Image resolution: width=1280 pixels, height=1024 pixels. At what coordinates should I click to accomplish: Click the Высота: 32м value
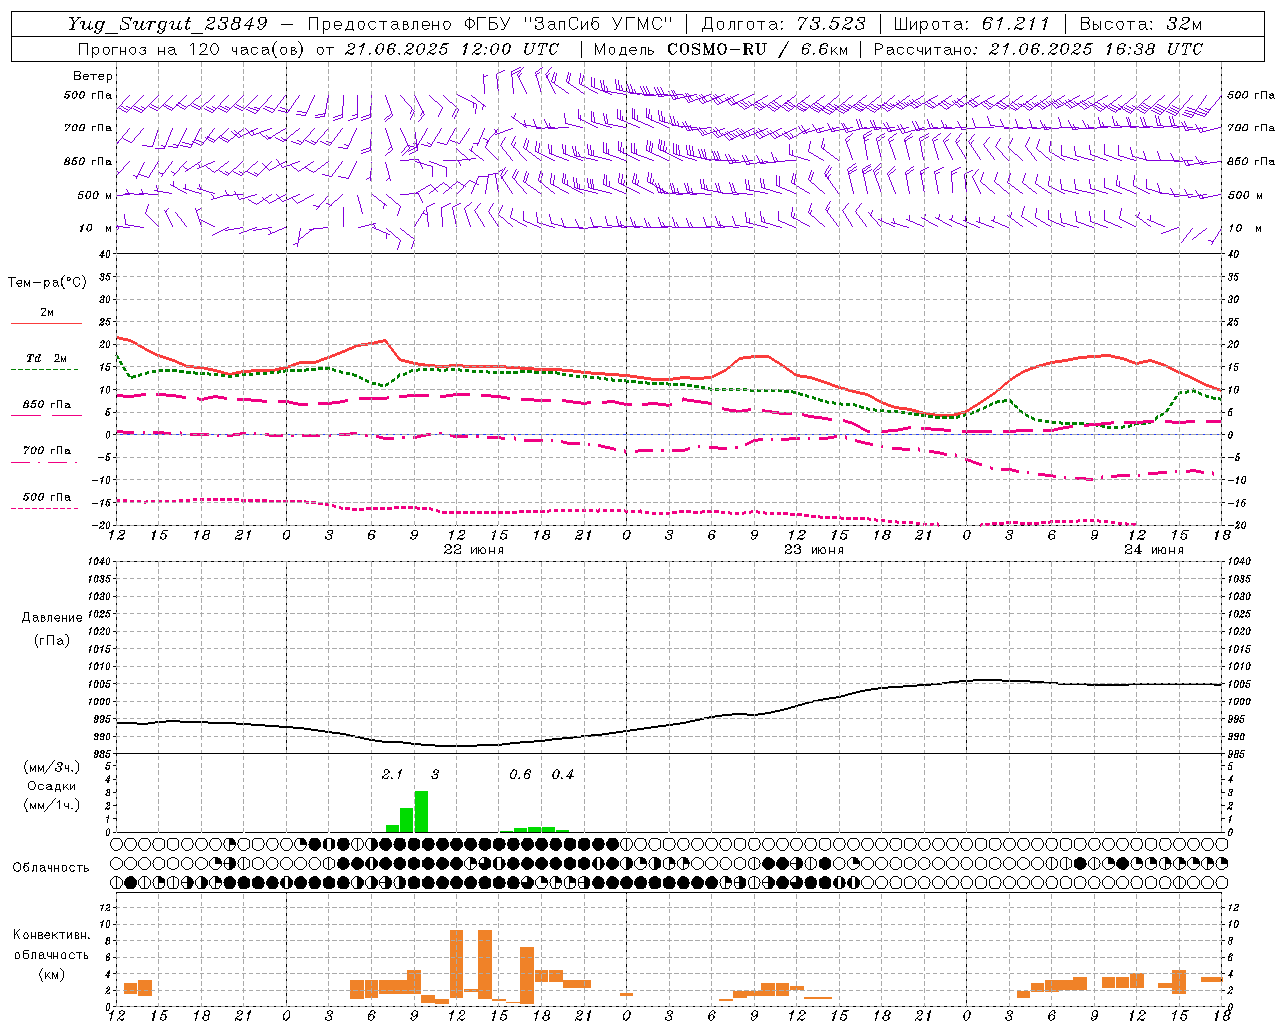click(x=1141, y=24)
